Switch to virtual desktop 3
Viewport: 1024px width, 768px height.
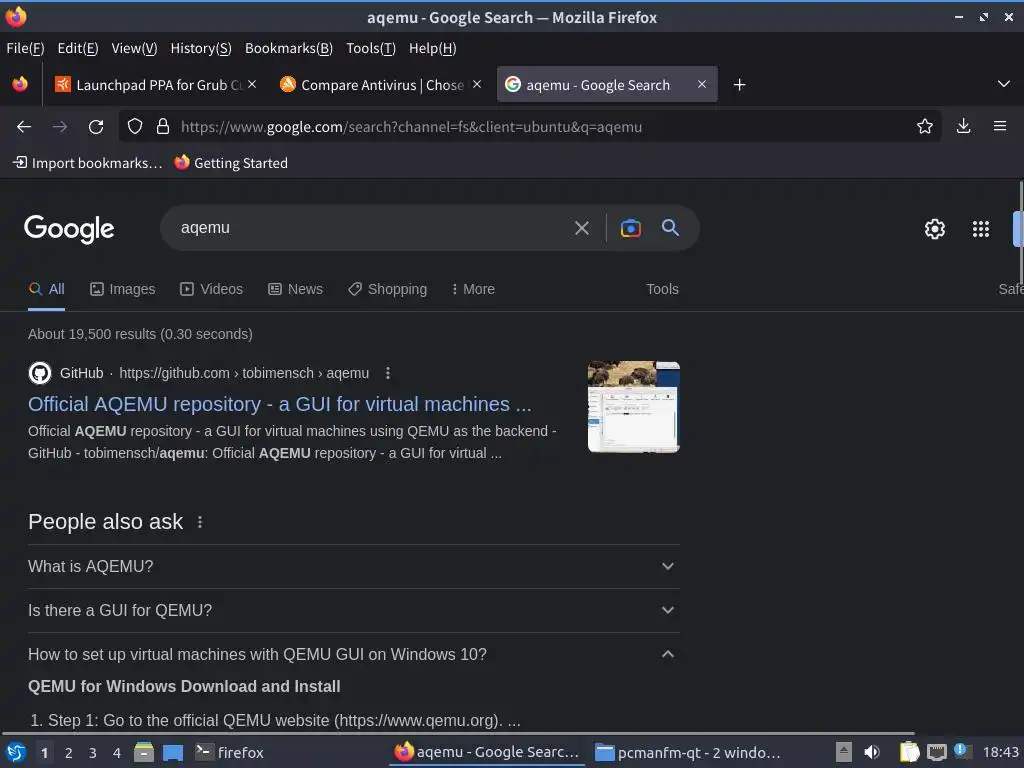pos(93,753)
